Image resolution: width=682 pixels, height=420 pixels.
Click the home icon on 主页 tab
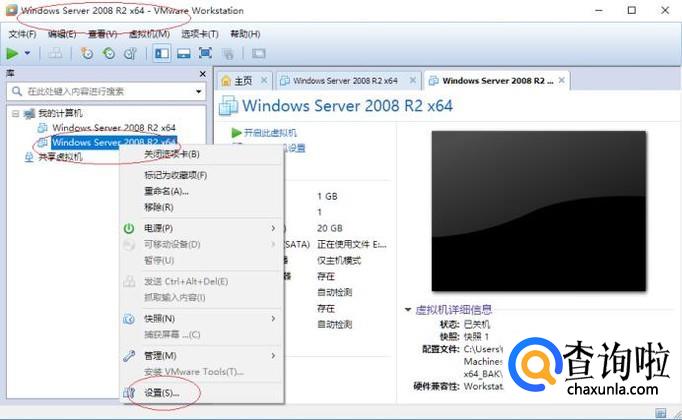point(226,81)
